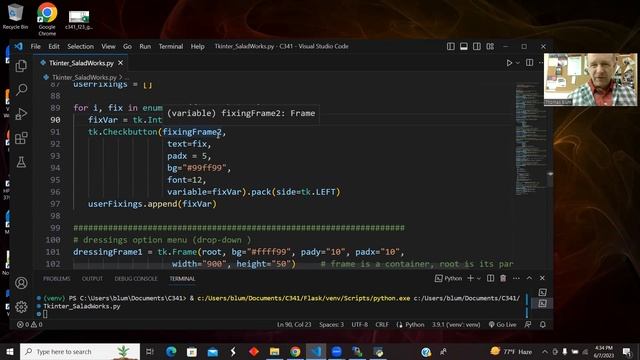Change indentation via Spaces: 3

331,324
